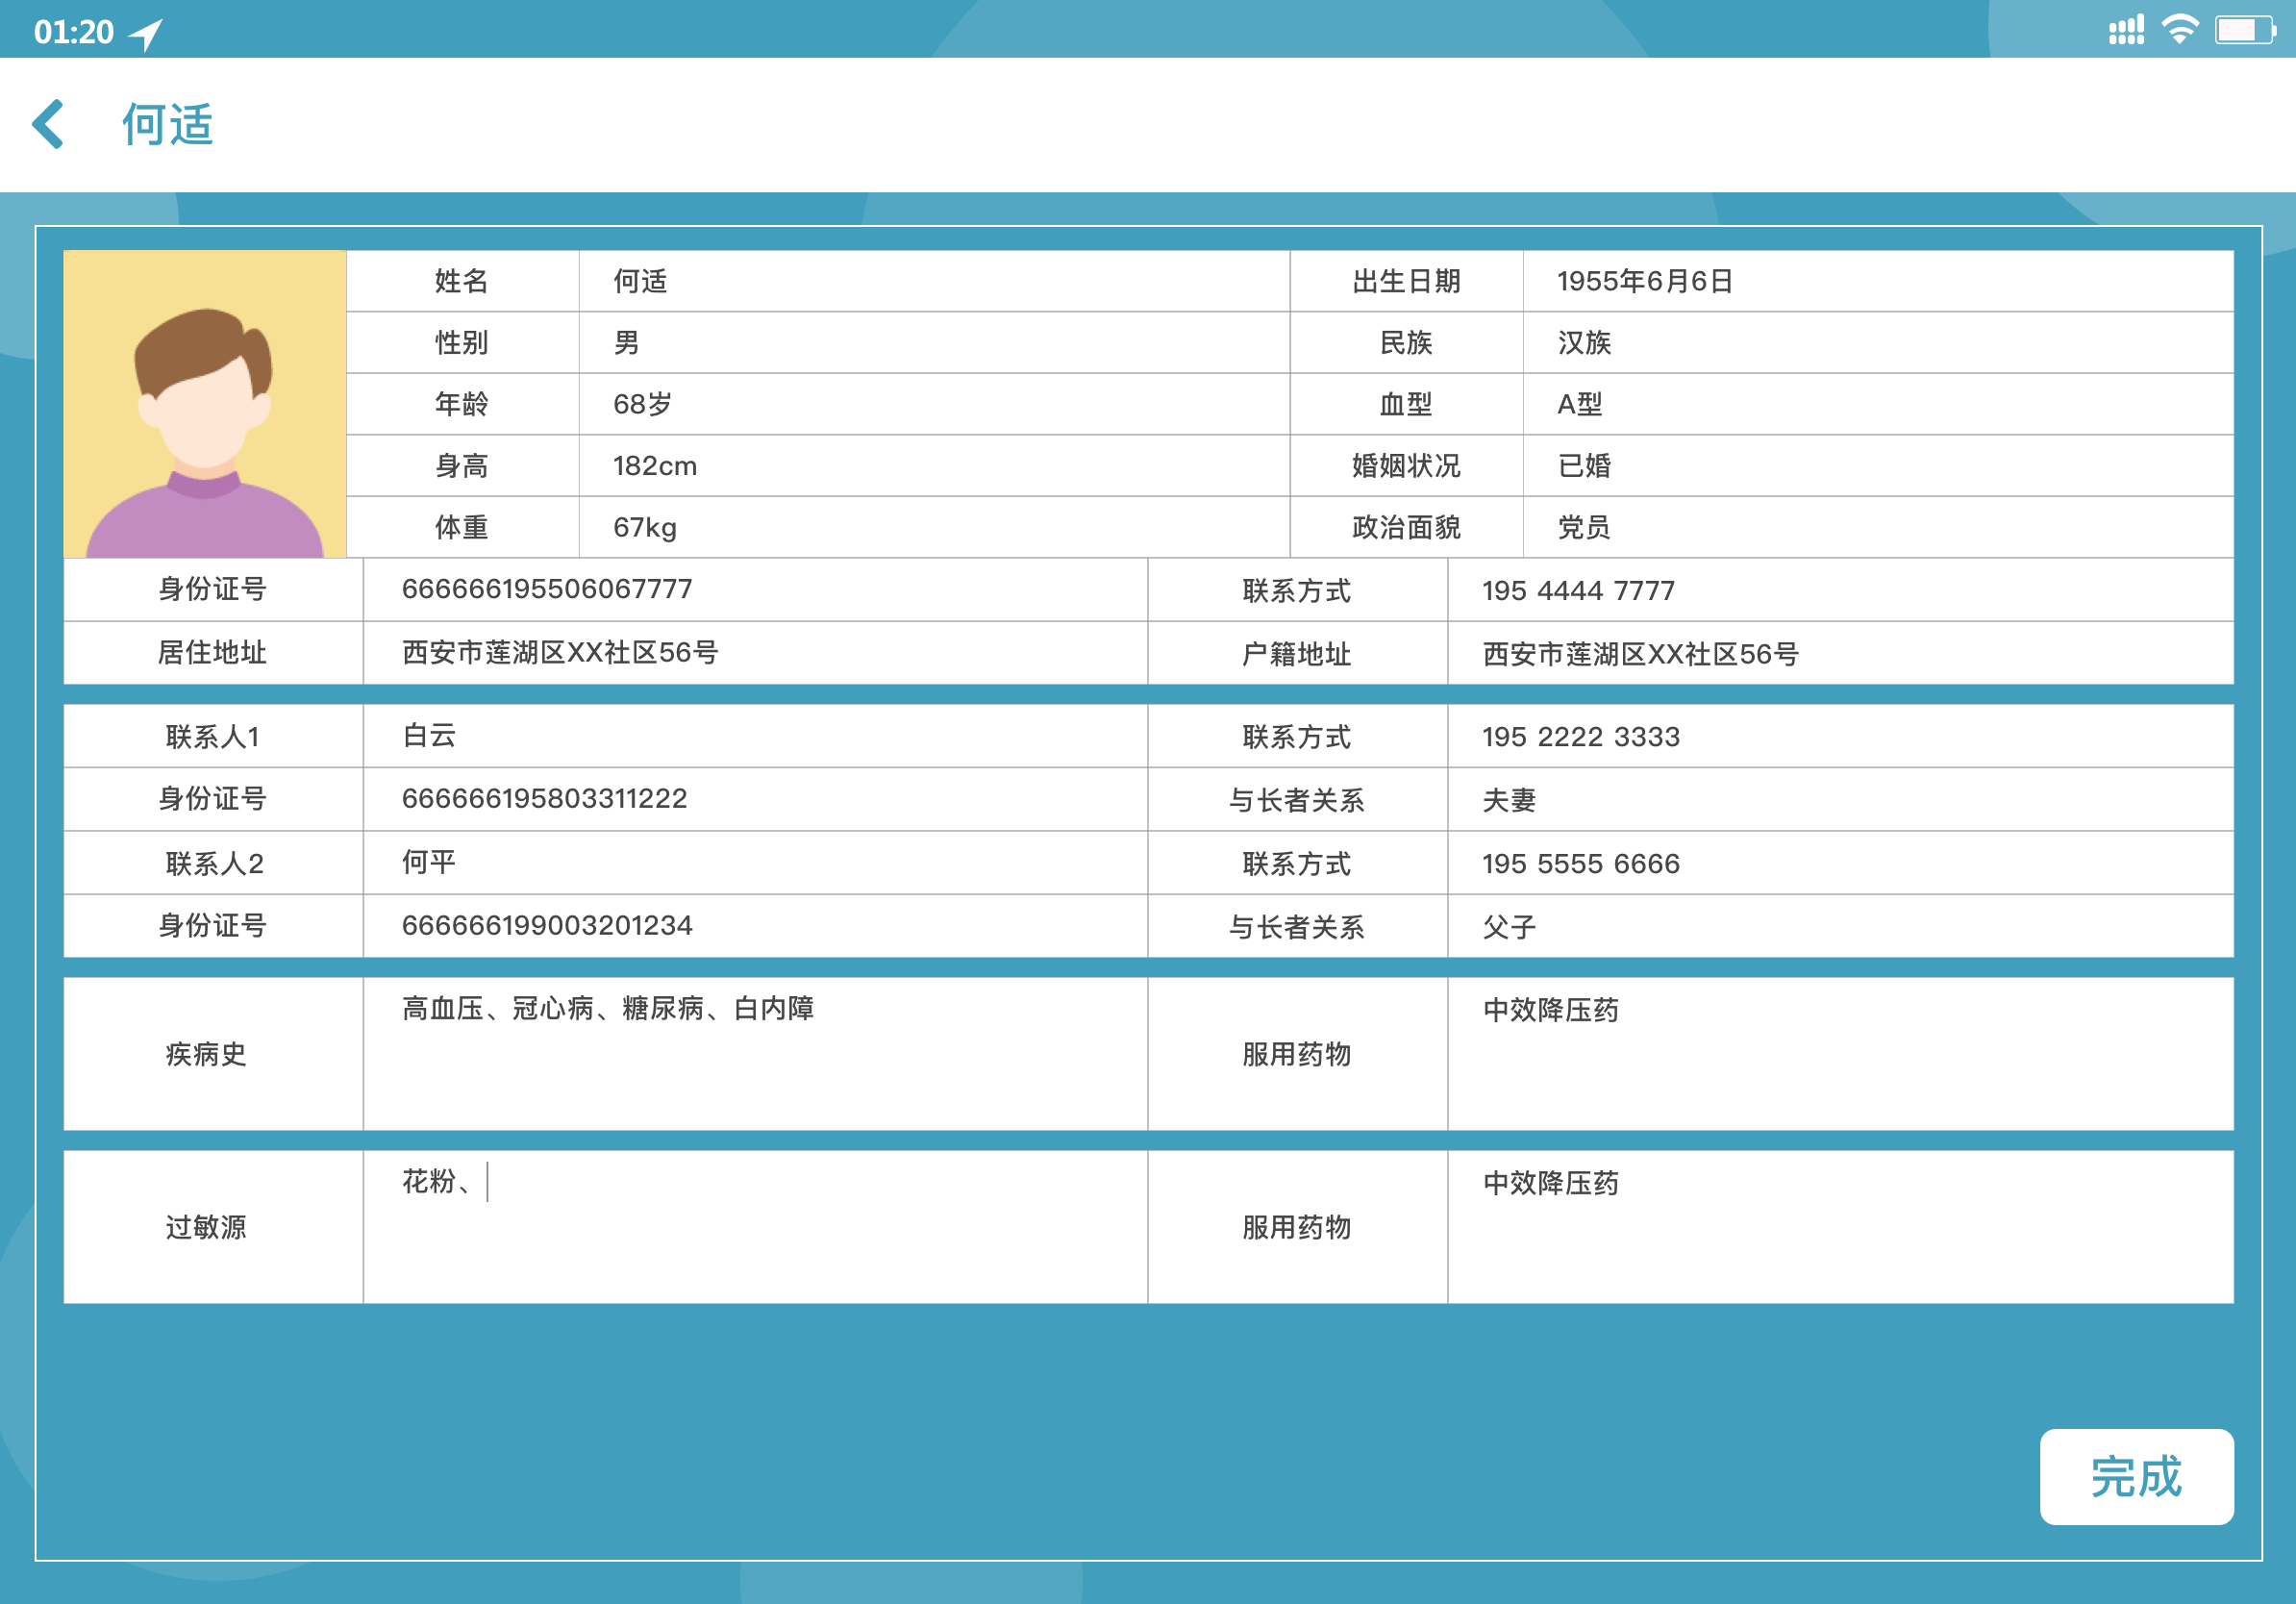
Task: Select the weight value 67kg
Action: click(x=645, y=527)
